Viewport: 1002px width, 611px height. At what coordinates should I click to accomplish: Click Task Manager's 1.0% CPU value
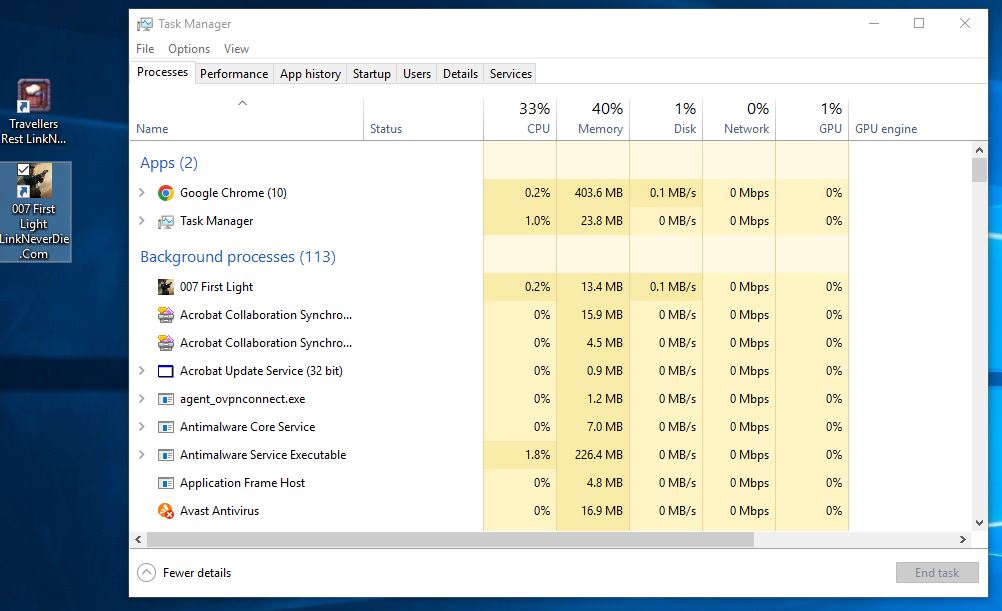537,220
